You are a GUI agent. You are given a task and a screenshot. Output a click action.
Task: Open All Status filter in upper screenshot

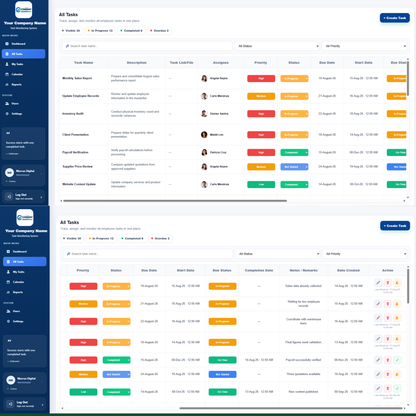click(x=277, y=46)
